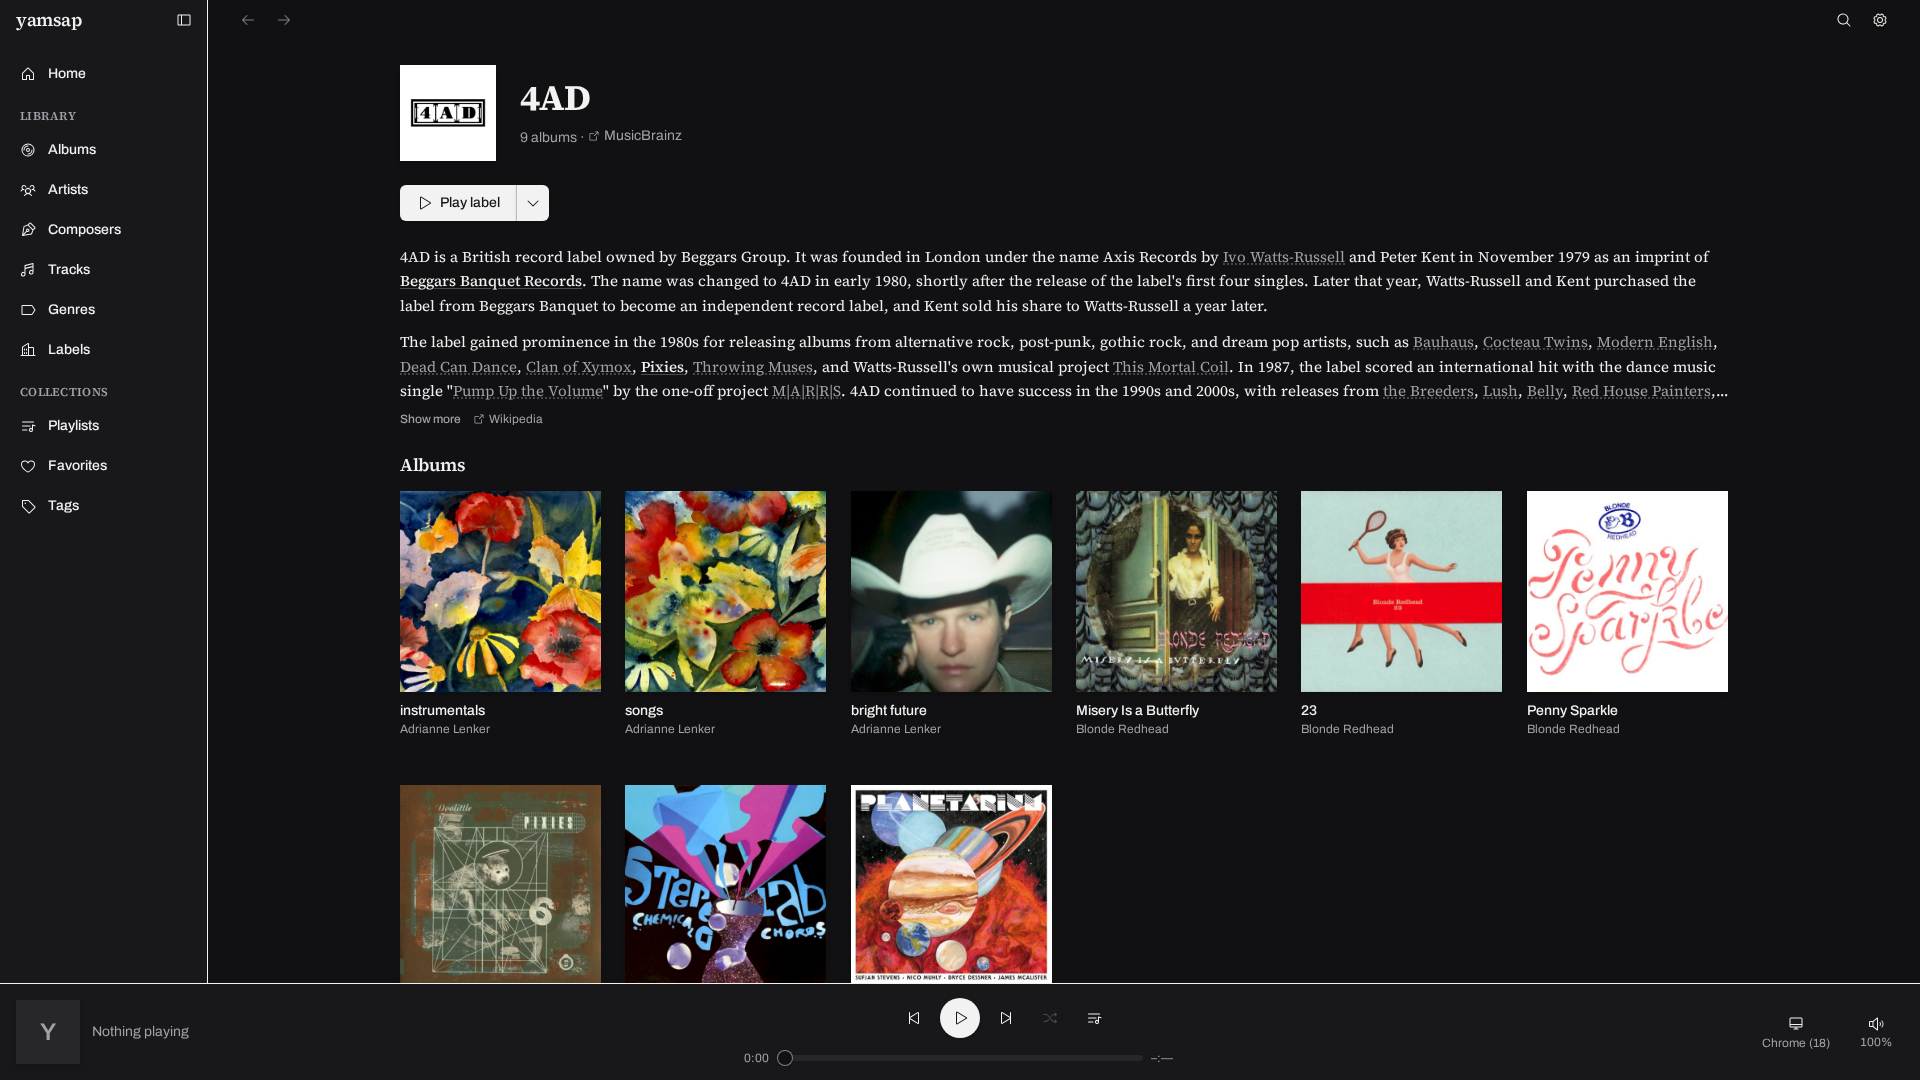This screenshot has height=1080, width=1920.
Task: Open Tags collection
Action: pyautogui.click(x=104, y=506)
